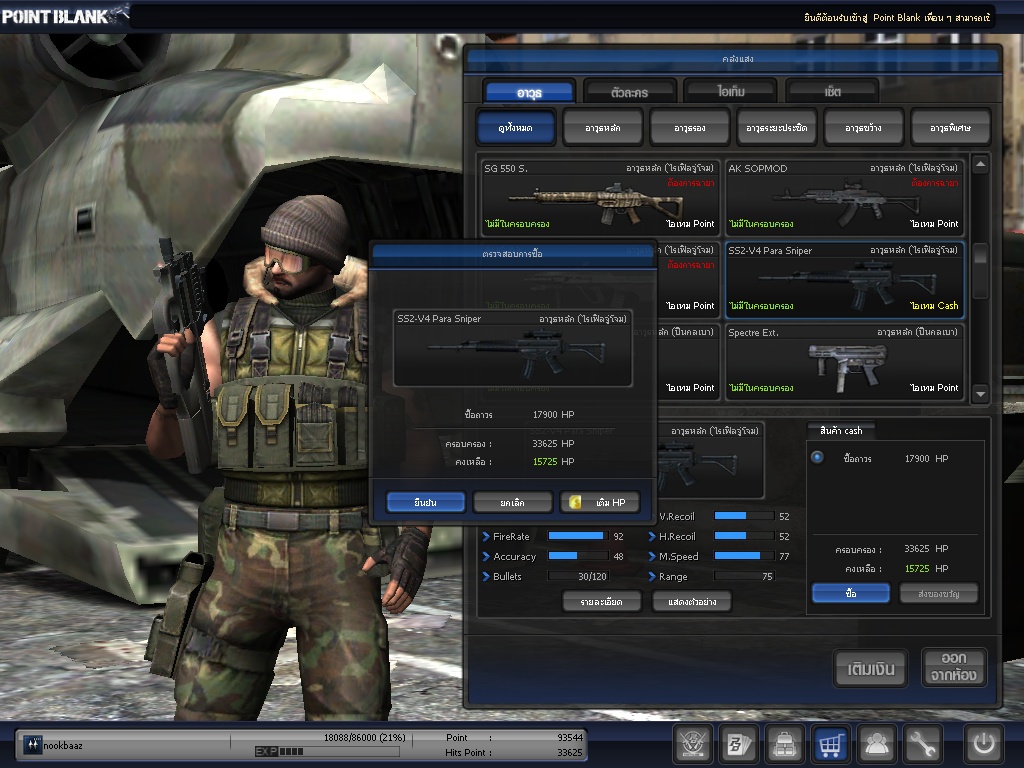Open the backpack inventory icon
This screenshot has height=768, width=1024.
point(785,744)
